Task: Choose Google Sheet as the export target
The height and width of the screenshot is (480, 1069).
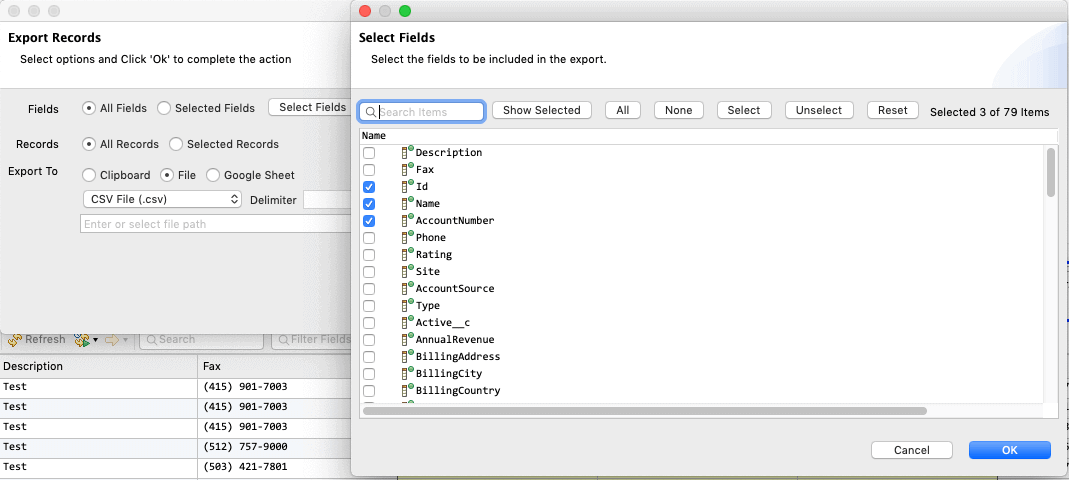Action: click(x=213, y=175)
